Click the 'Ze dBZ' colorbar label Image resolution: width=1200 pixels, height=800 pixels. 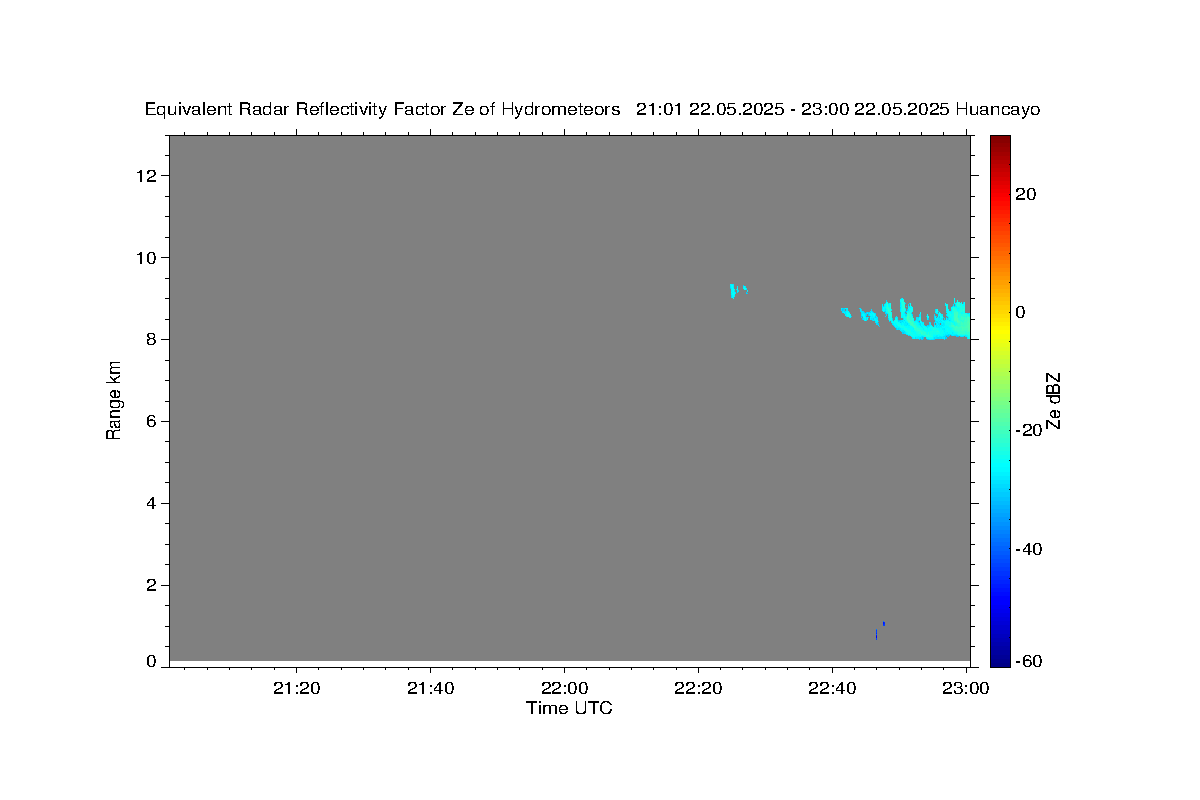[x=1053, y=400]
